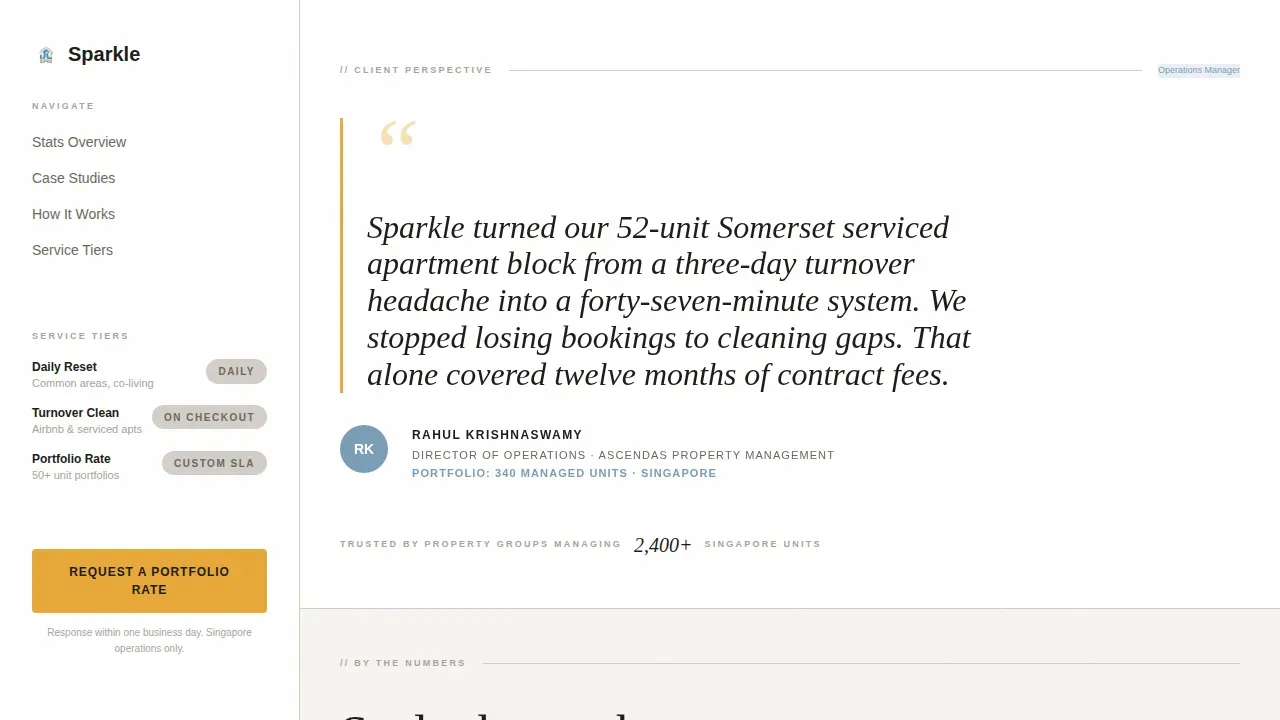The height and width of the screenshot is (720, 1280).
Task: Click the Turnover Clean tier title
Action: (x=75, y=413)
